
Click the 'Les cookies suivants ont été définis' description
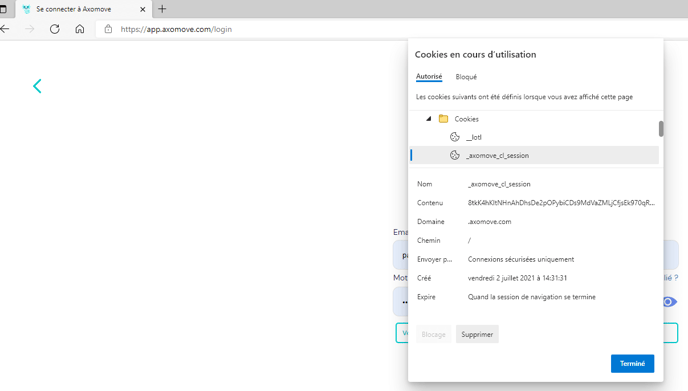524,97
